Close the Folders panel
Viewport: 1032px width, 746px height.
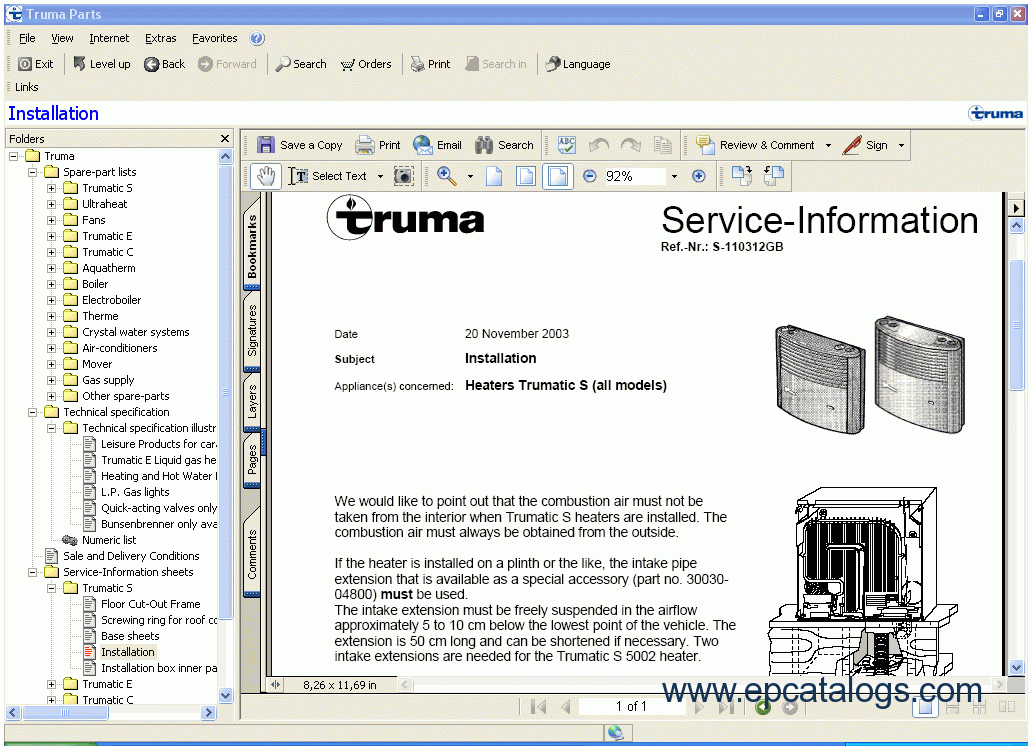225,138
